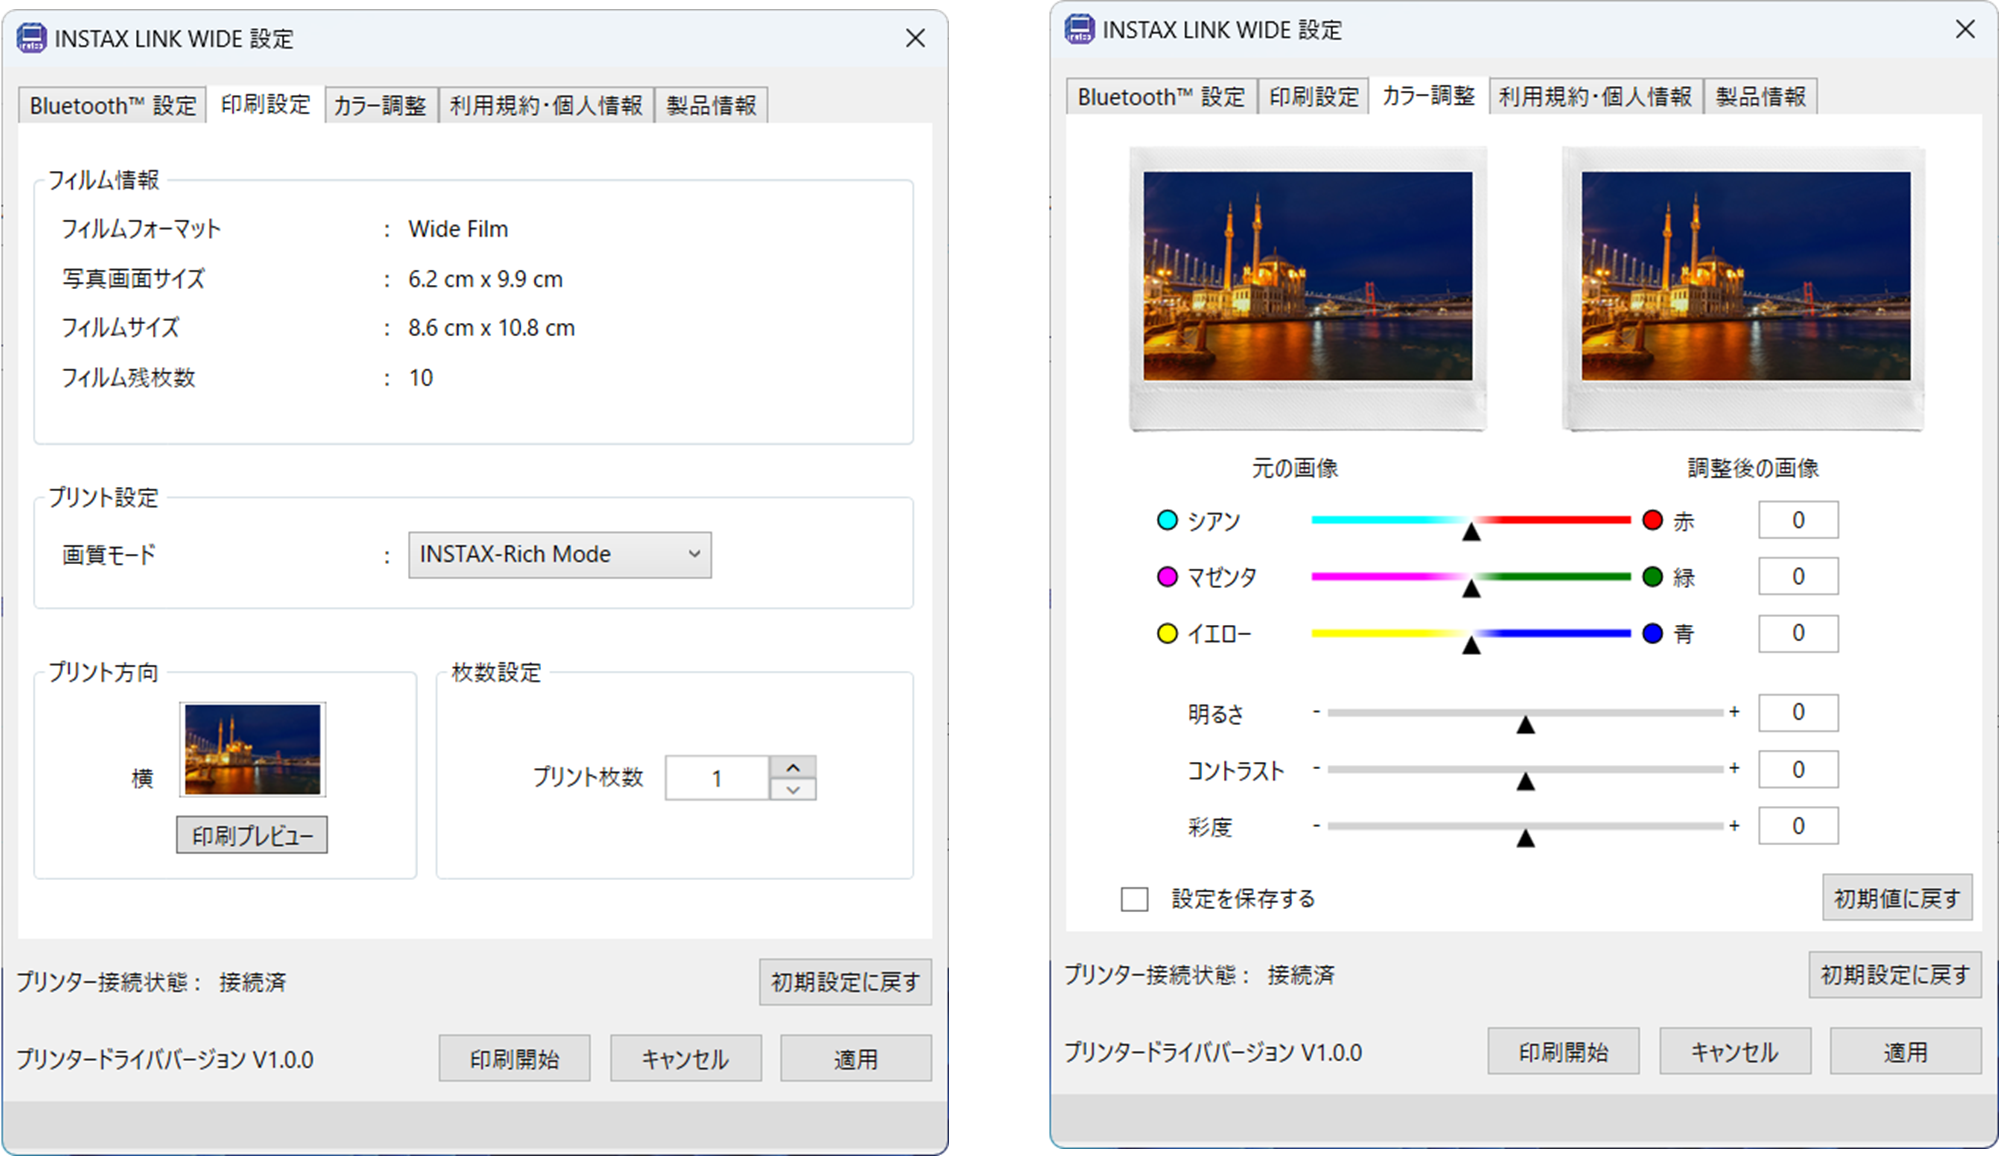Click the minus sign of 彩度 slider
Image resolution: width=1999 pixels, height=1156 pixels.
pyautogui.click(x=1316, y=826)
